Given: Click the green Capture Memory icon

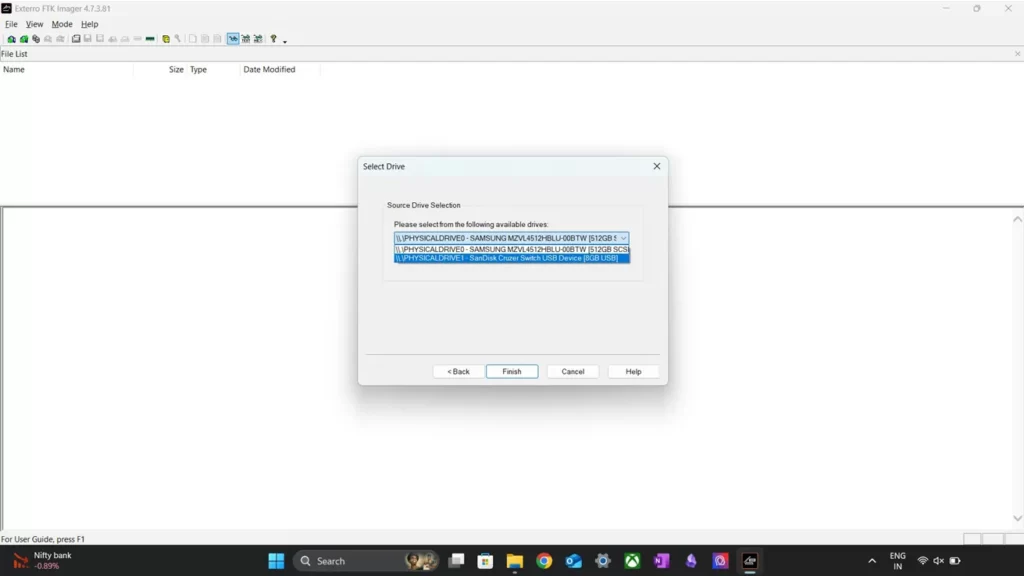Looking at the screenshot, I should coord(150,39).
